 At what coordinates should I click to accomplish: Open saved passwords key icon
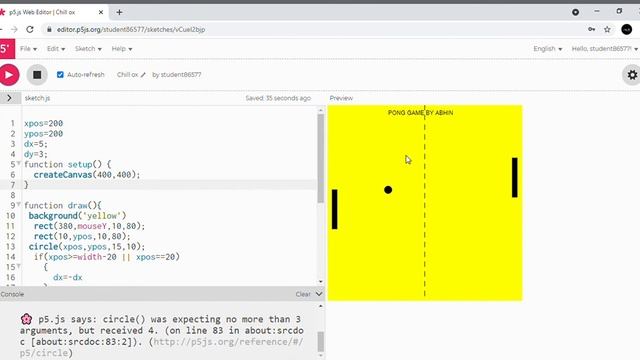591,29
